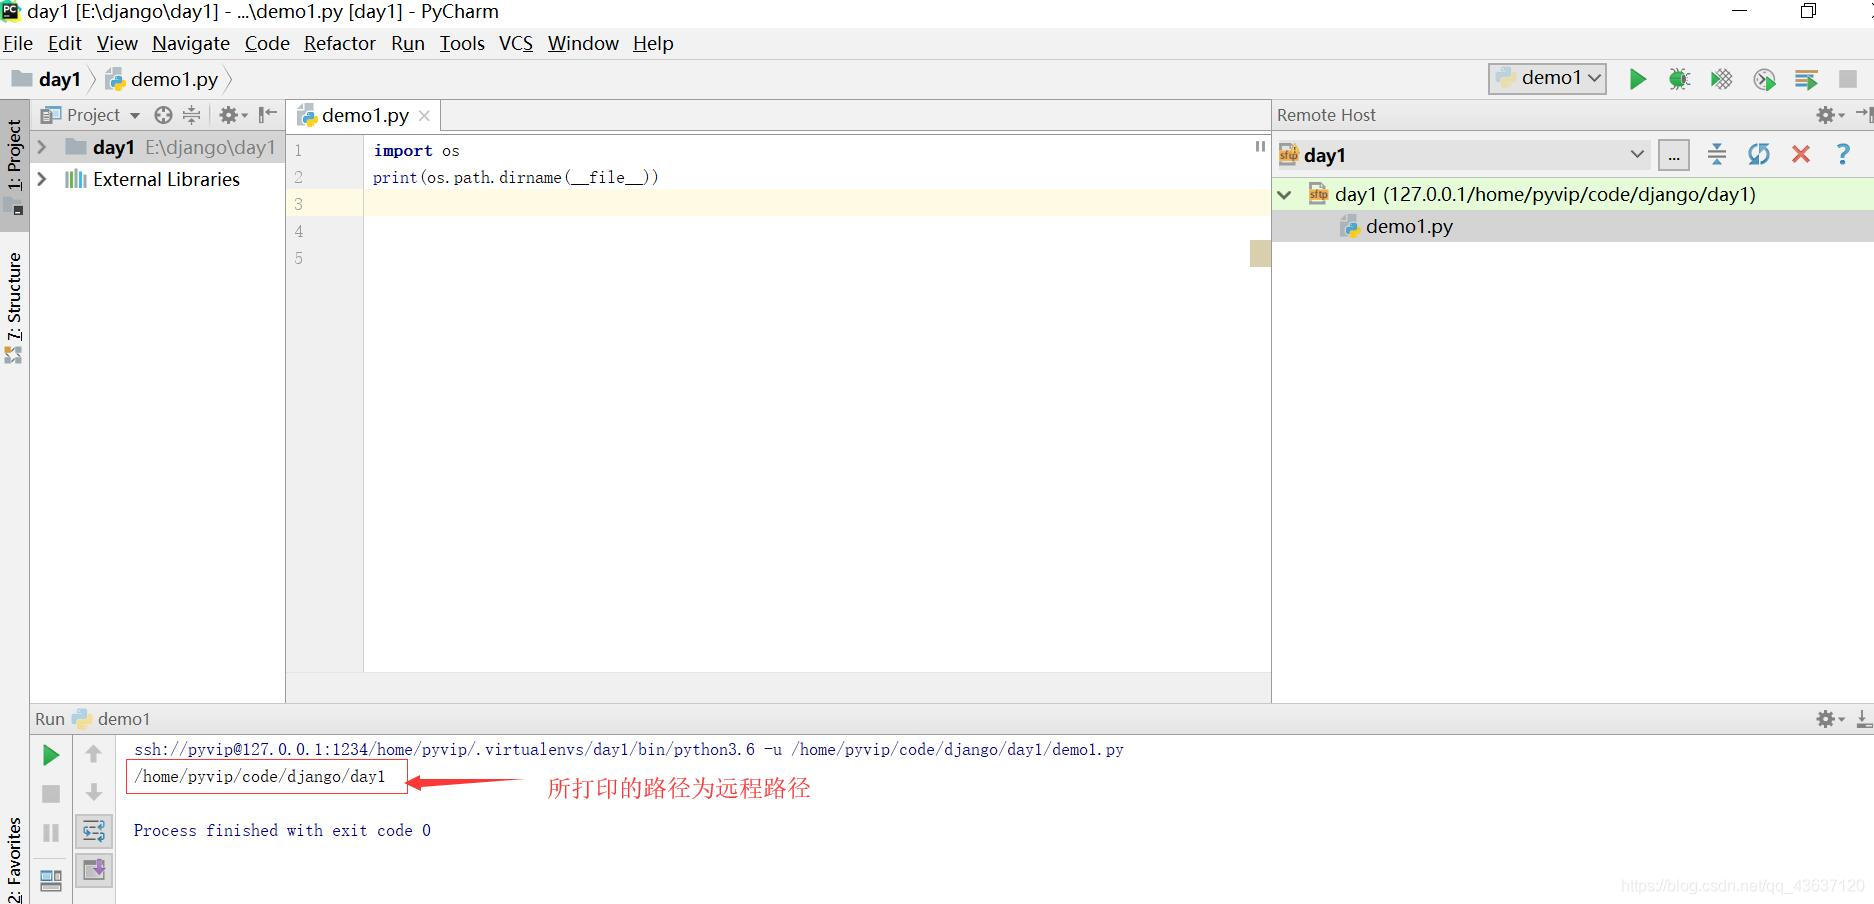This screenshot has width=1874, height=904.
Task: Open Project panel gear settings
Action: pyautogui.click(x=232, y=115)
